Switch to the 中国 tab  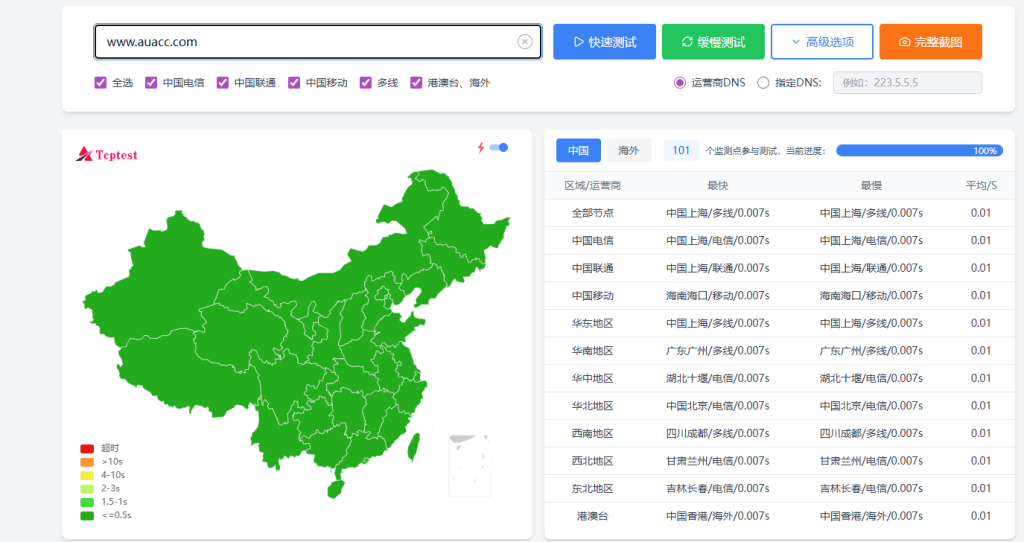pyautogui.click(x=578, y=150)
